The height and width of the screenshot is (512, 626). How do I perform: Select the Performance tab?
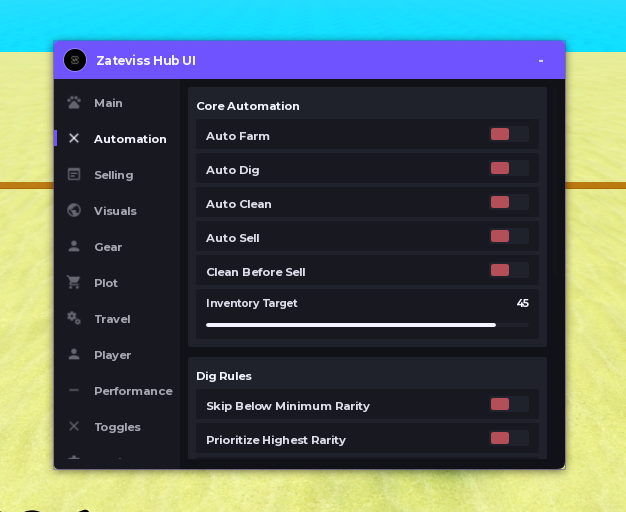click(x=117, y=391)
